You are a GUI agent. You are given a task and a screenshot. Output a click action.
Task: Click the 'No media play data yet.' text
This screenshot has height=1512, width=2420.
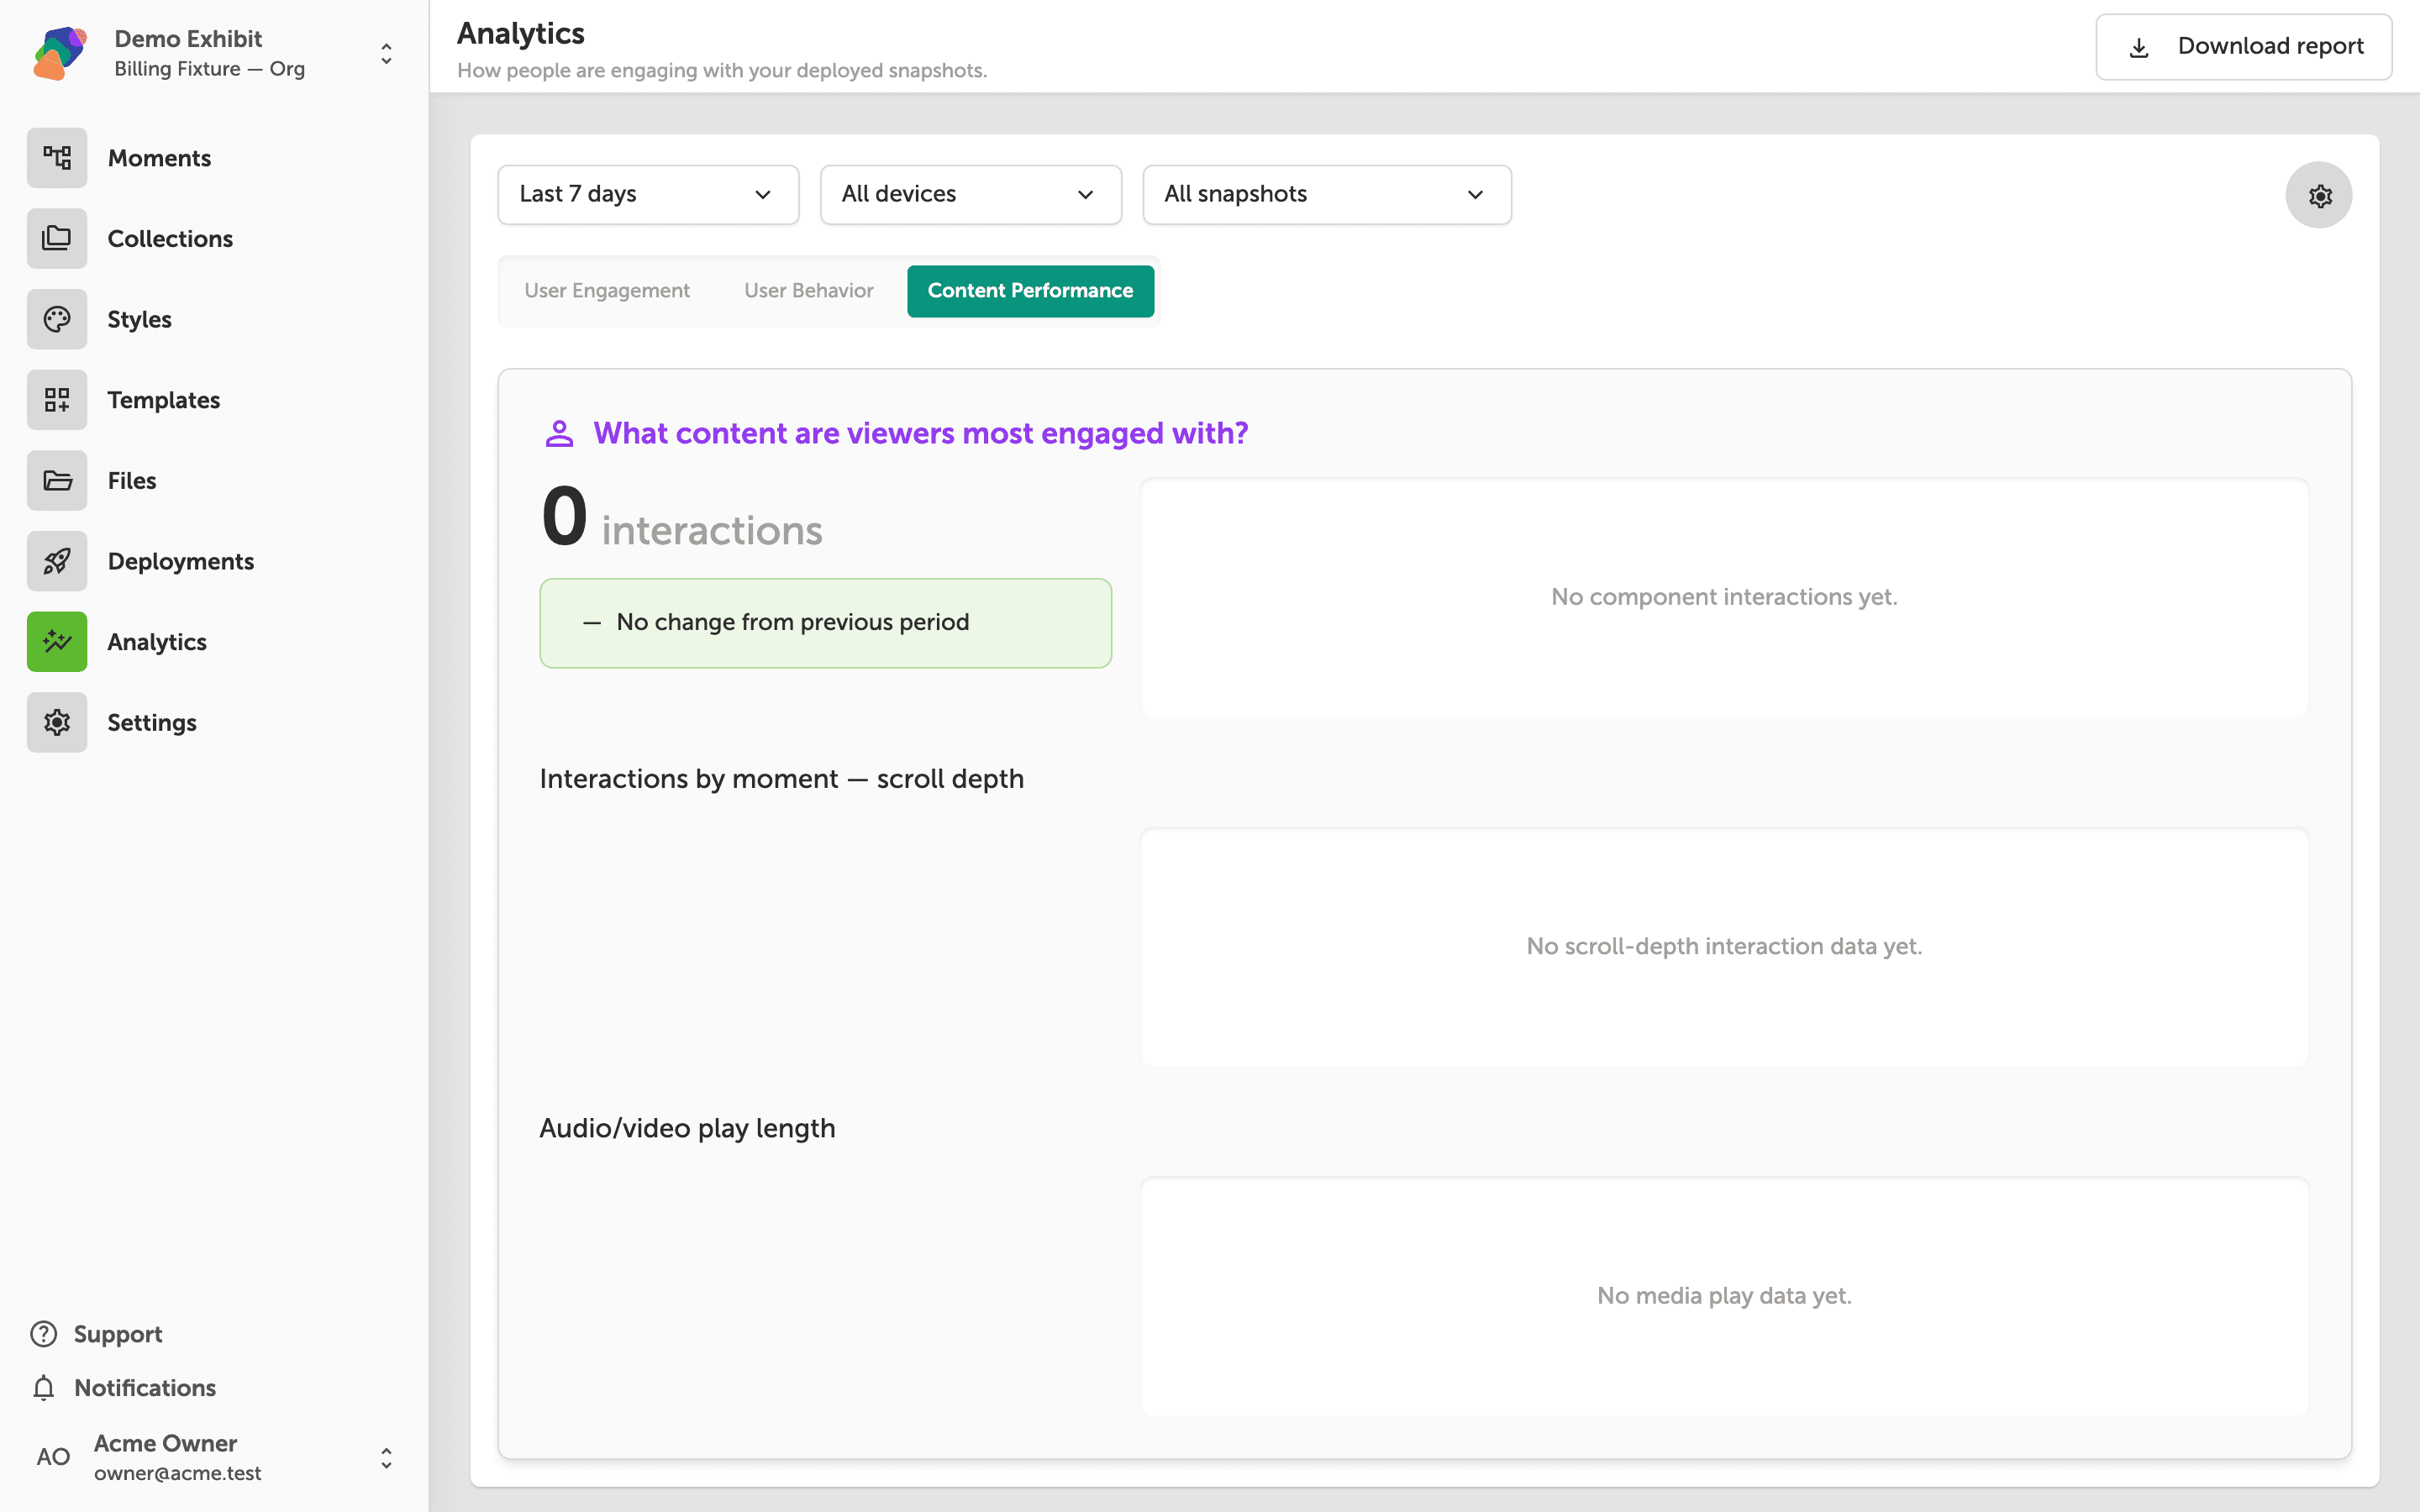click(x=1724, y=1296)
